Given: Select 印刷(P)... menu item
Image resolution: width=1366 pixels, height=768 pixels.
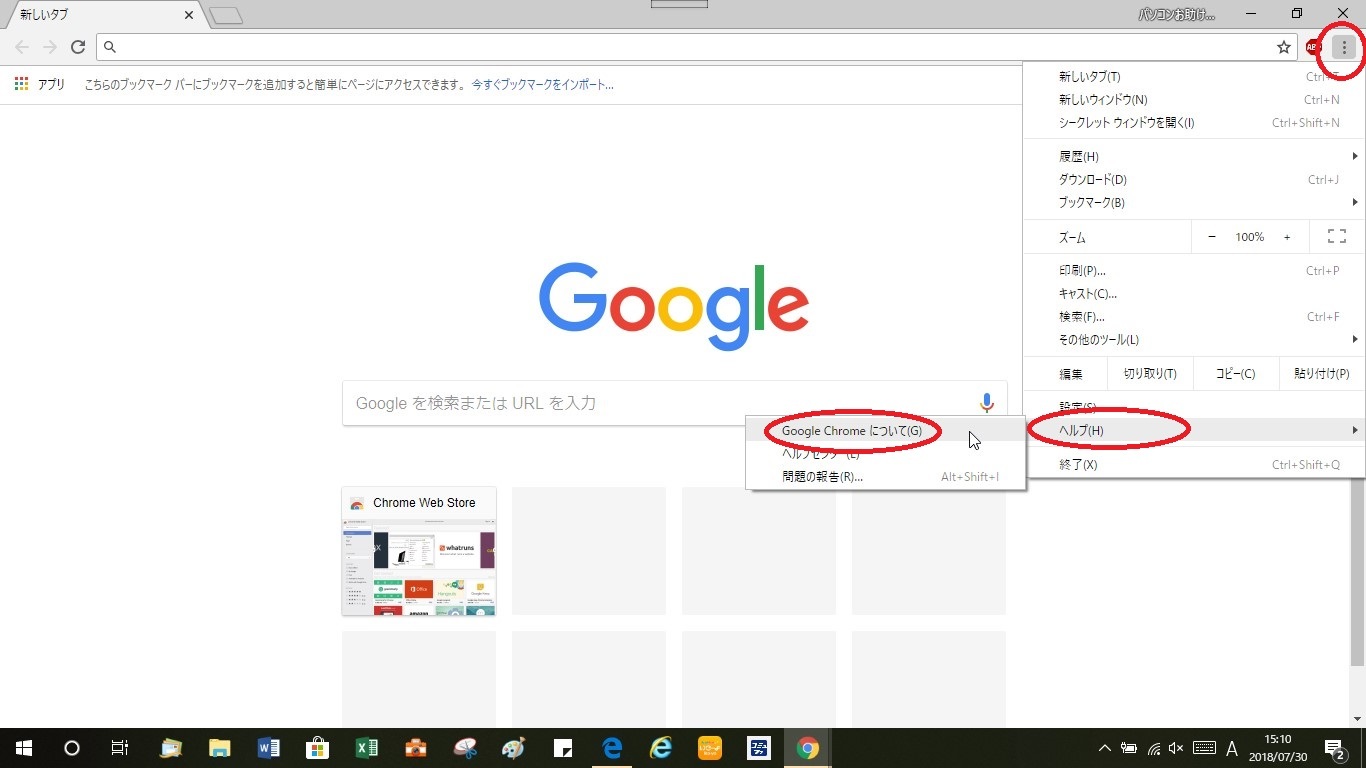Looking at the screenshot, I should [x=1194, y=271].
